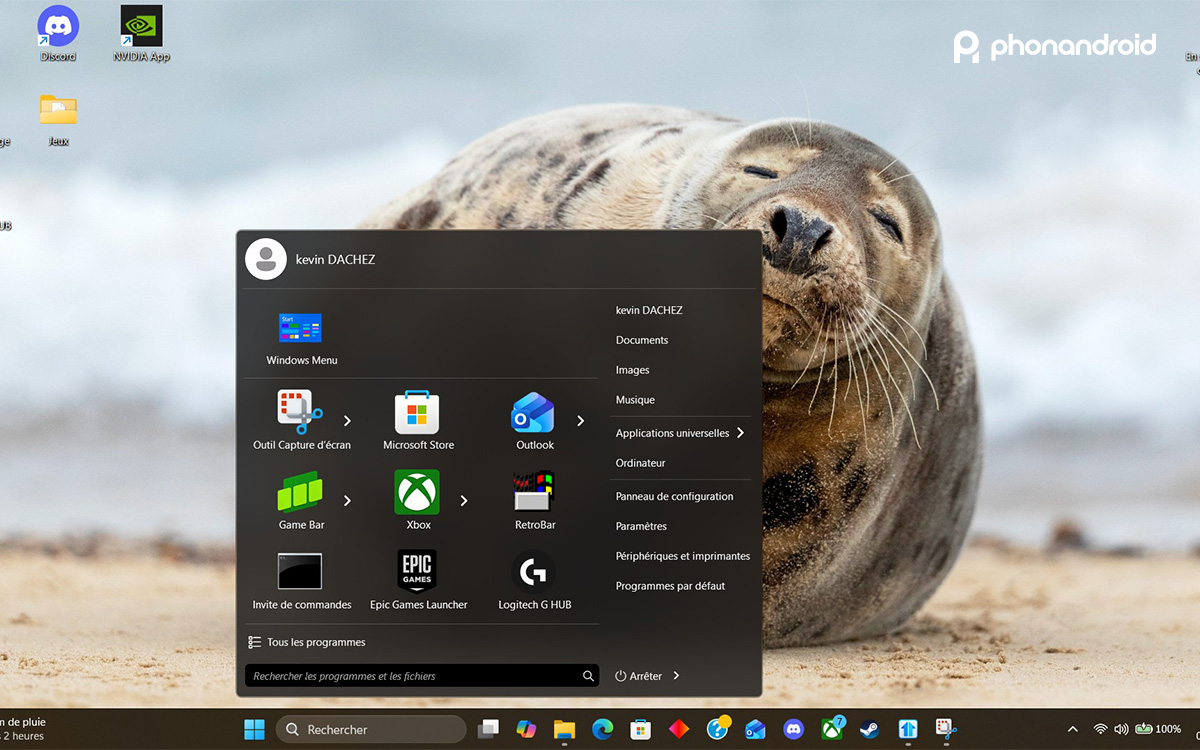Screen dimensions: 1200x750
Task: Open the Jeux desktop folder
Action: 58,119
